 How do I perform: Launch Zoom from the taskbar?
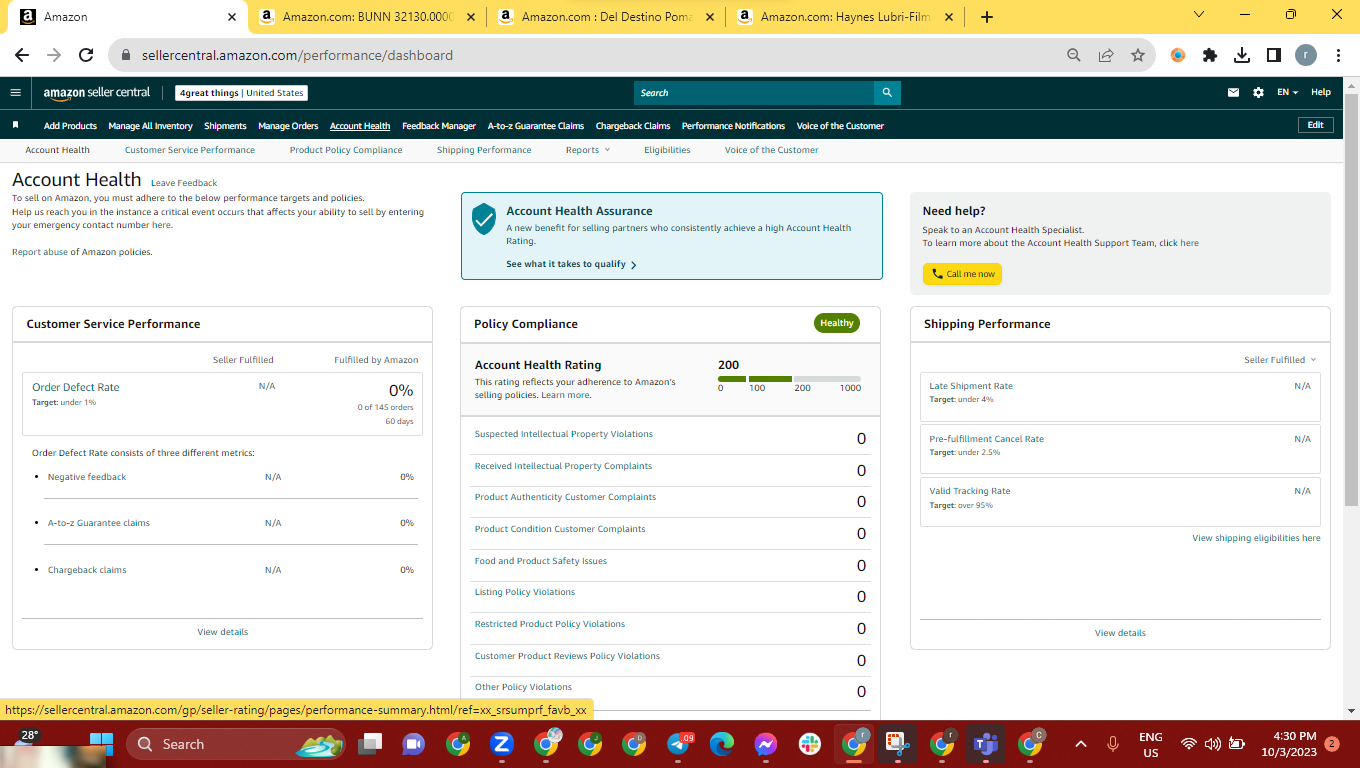click(x=502, y=744)
